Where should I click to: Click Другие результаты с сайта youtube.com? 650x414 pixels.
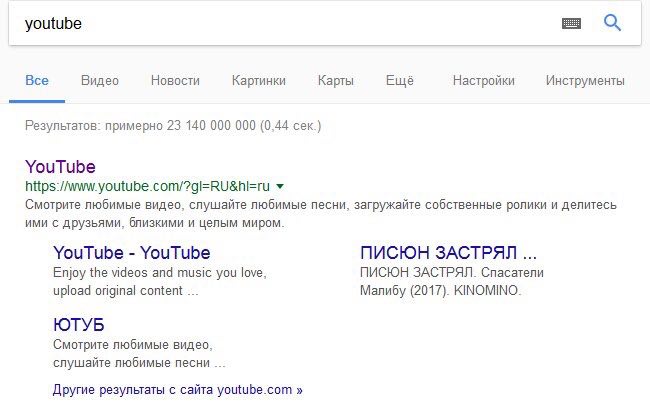point(177,390)
